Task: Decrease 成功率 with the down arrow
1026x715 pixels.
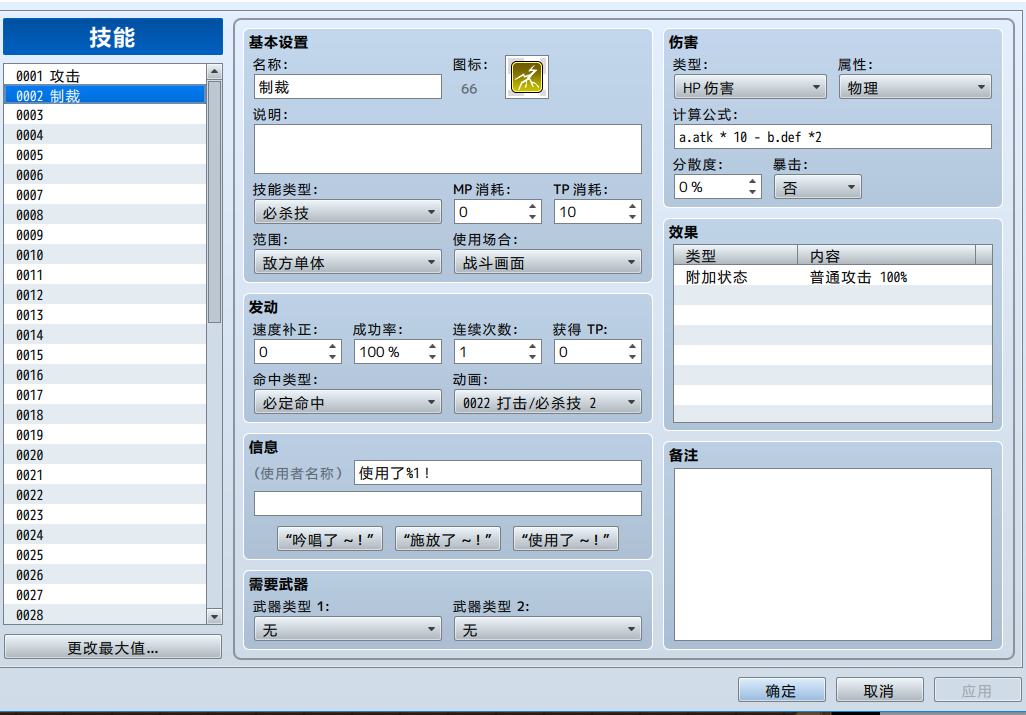Action: (x=432, y=357)
